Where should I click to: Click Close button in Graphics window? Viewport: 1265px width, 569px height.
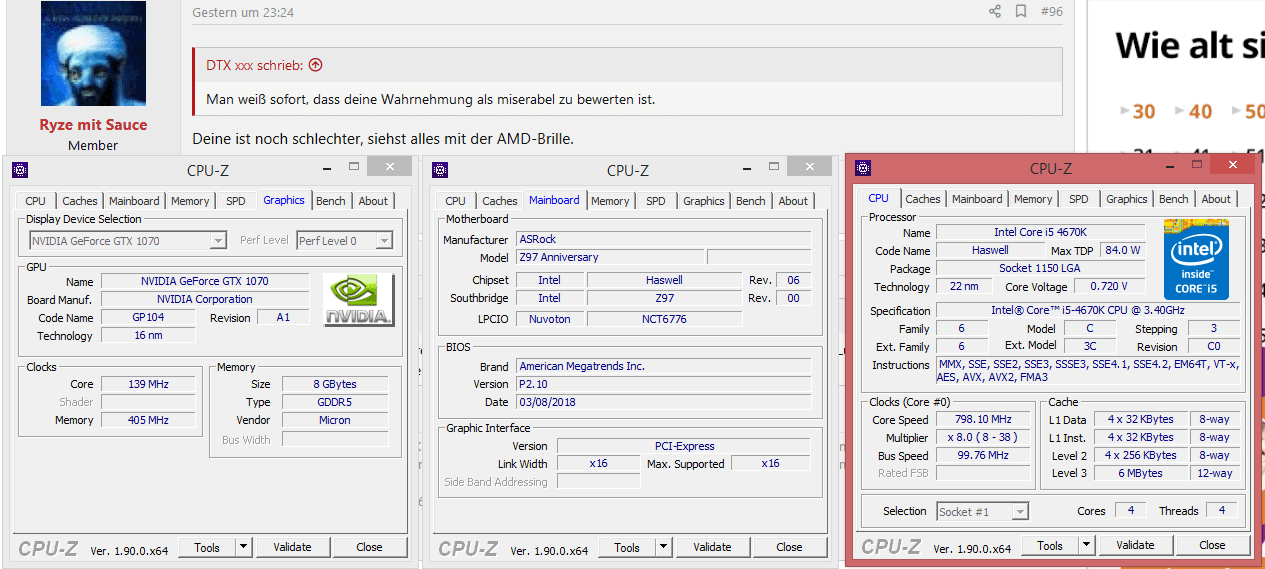pos(369,547)
